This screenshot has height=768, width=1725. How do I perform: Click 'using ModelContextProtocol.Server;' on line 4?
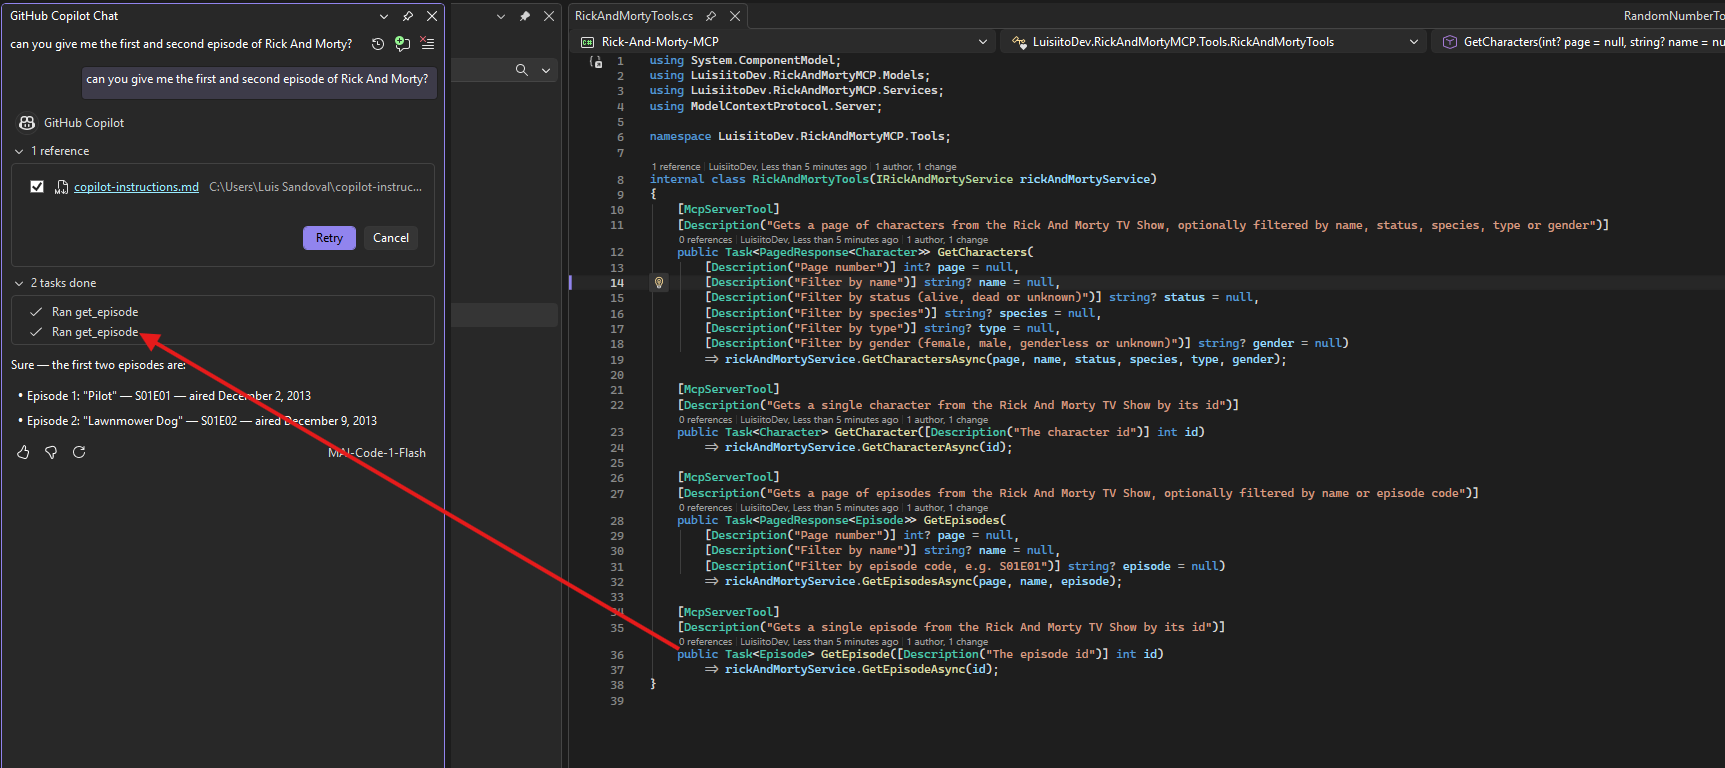[x=766, y=106]
